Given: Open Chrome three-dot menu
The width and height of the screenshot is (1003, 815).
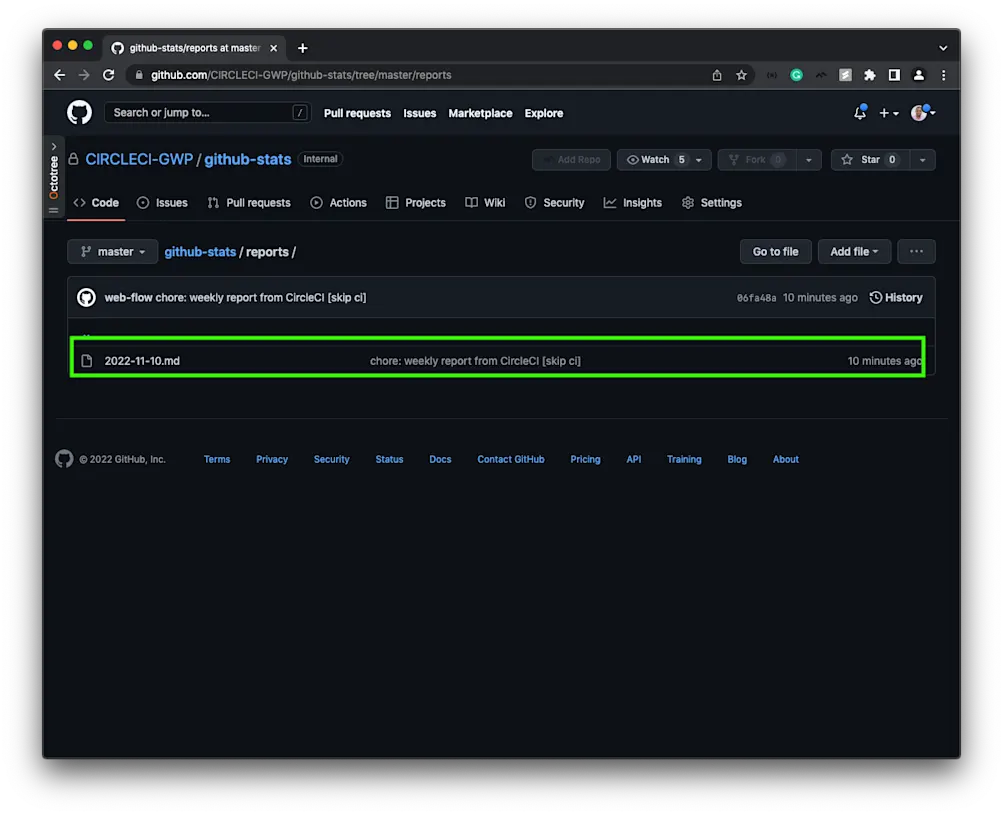Looking at the screenshot, I should click(x=944, y=75).
